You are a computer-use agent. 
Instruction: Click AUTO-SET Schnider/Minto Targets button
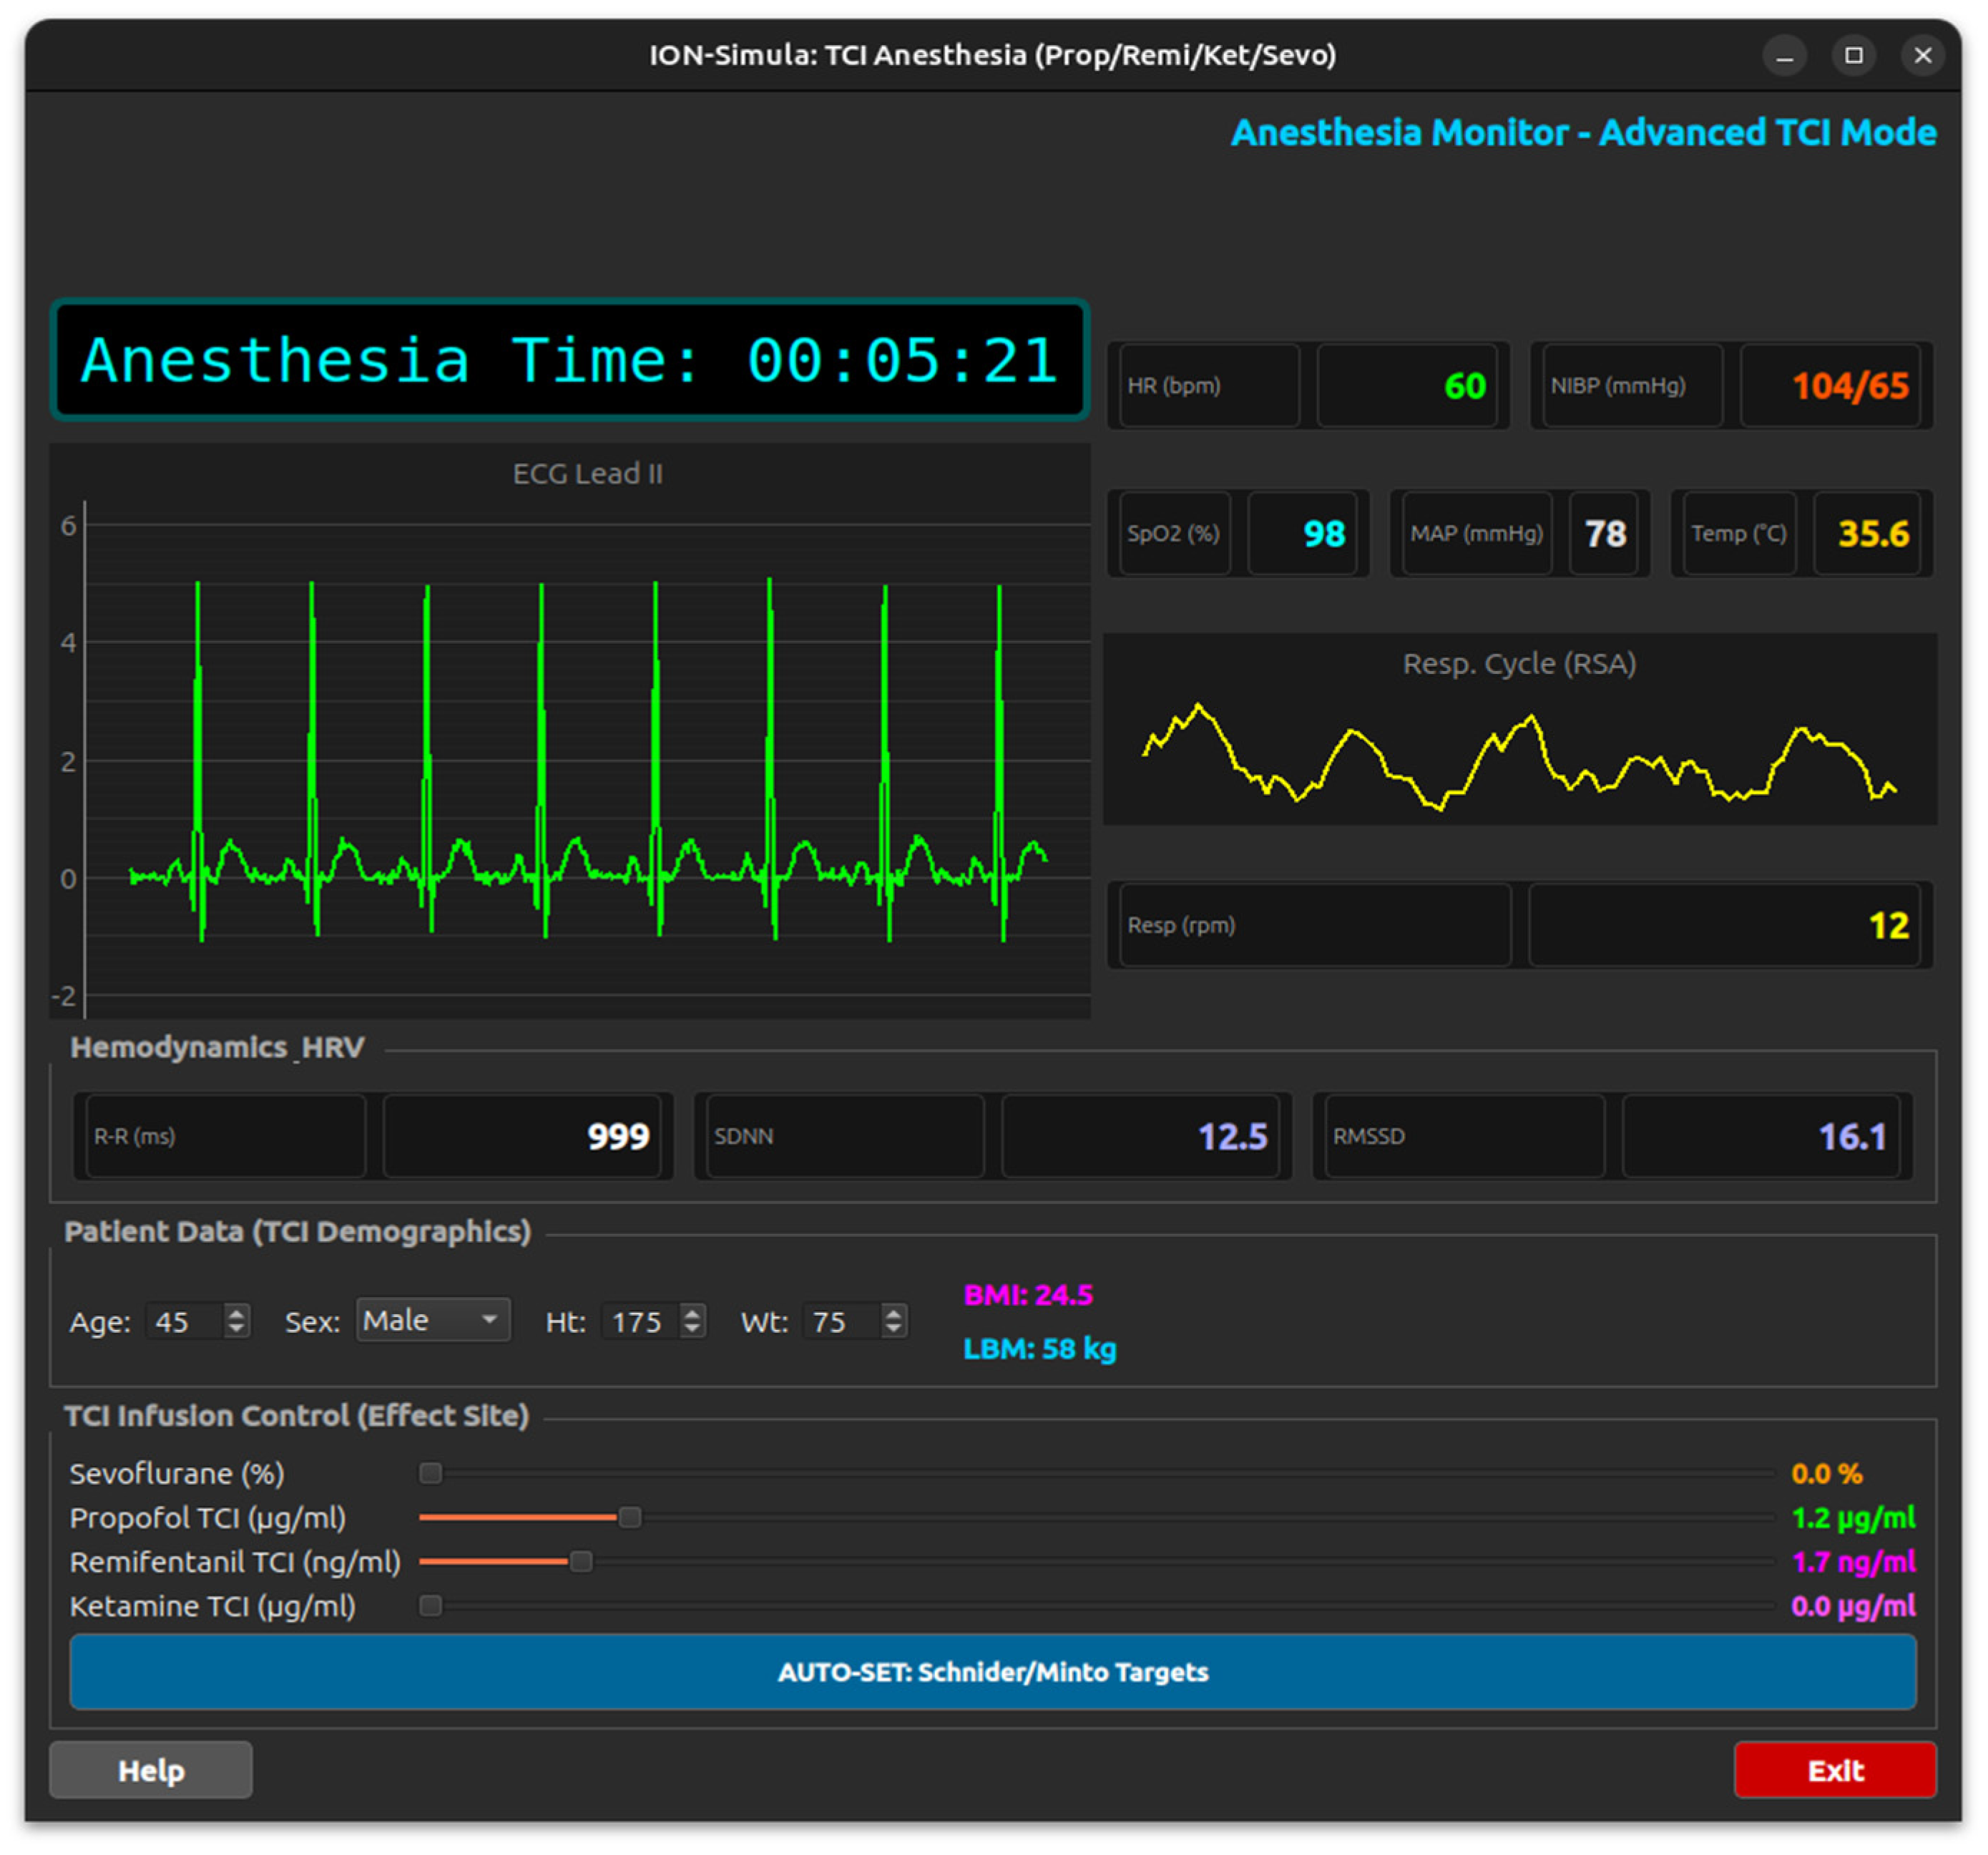click(993, 1672)
